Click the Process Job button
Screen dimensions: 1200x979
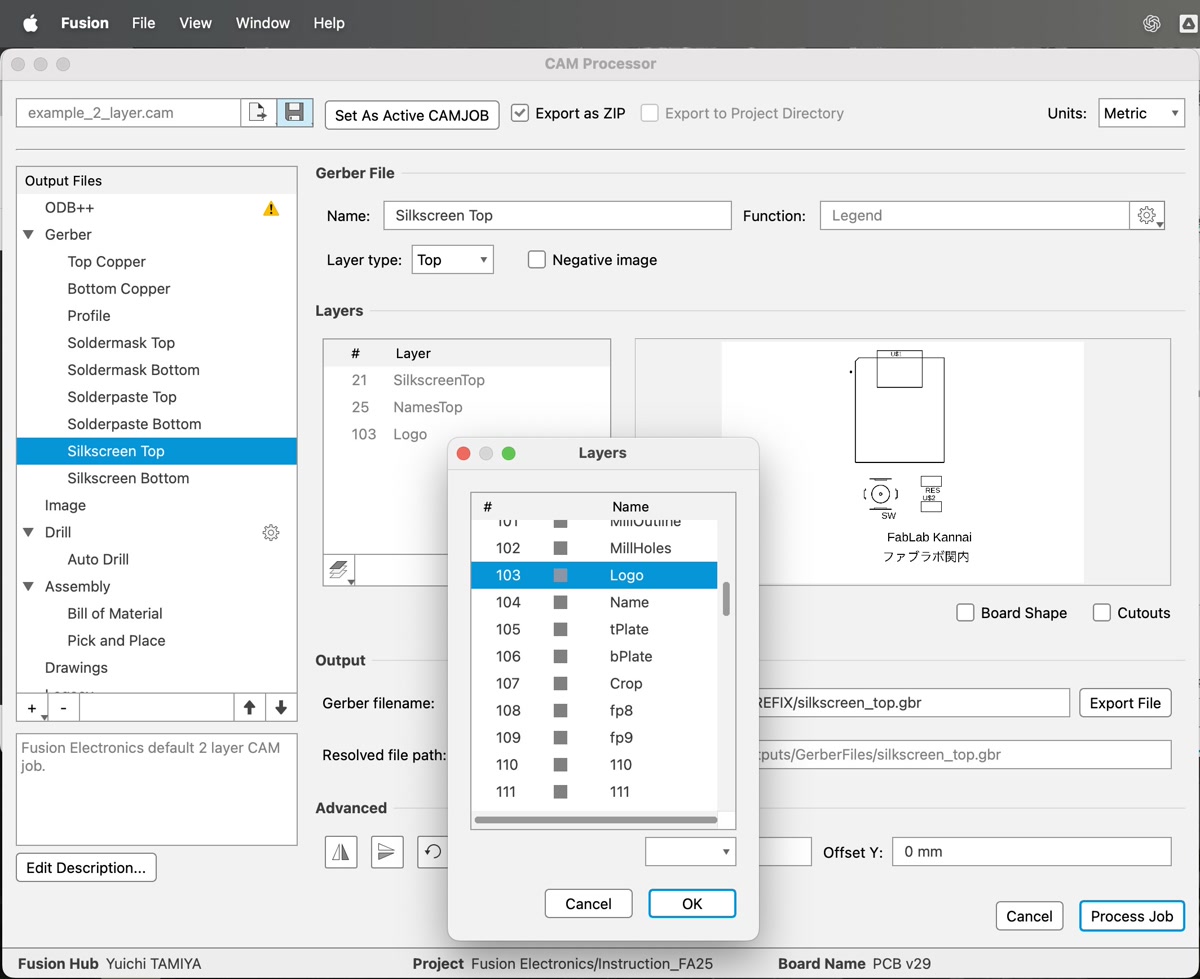pyautogui.click(x=1131, y=916)
